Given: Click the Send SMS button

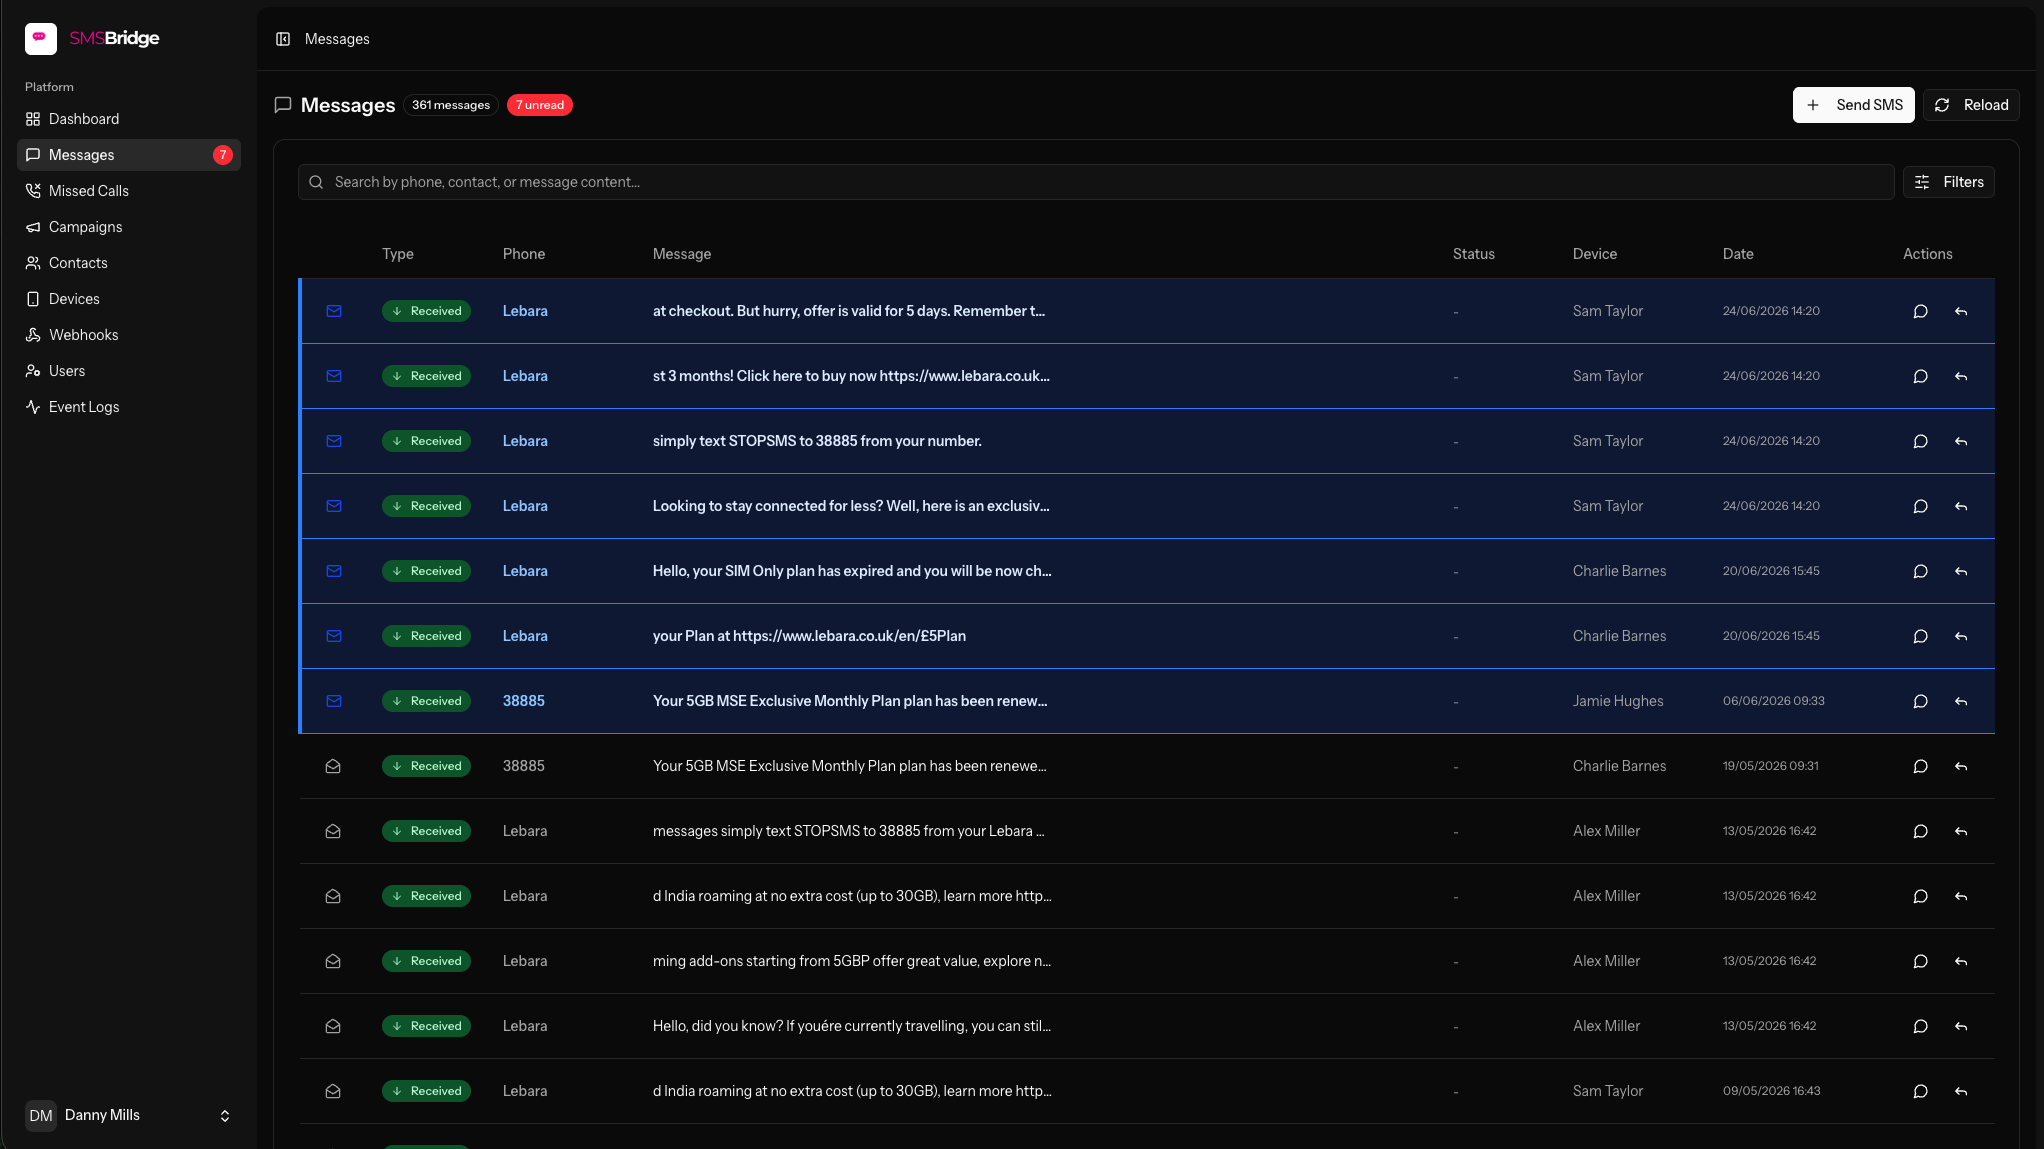Looking at the screenshot, I should click(1853, 105).
